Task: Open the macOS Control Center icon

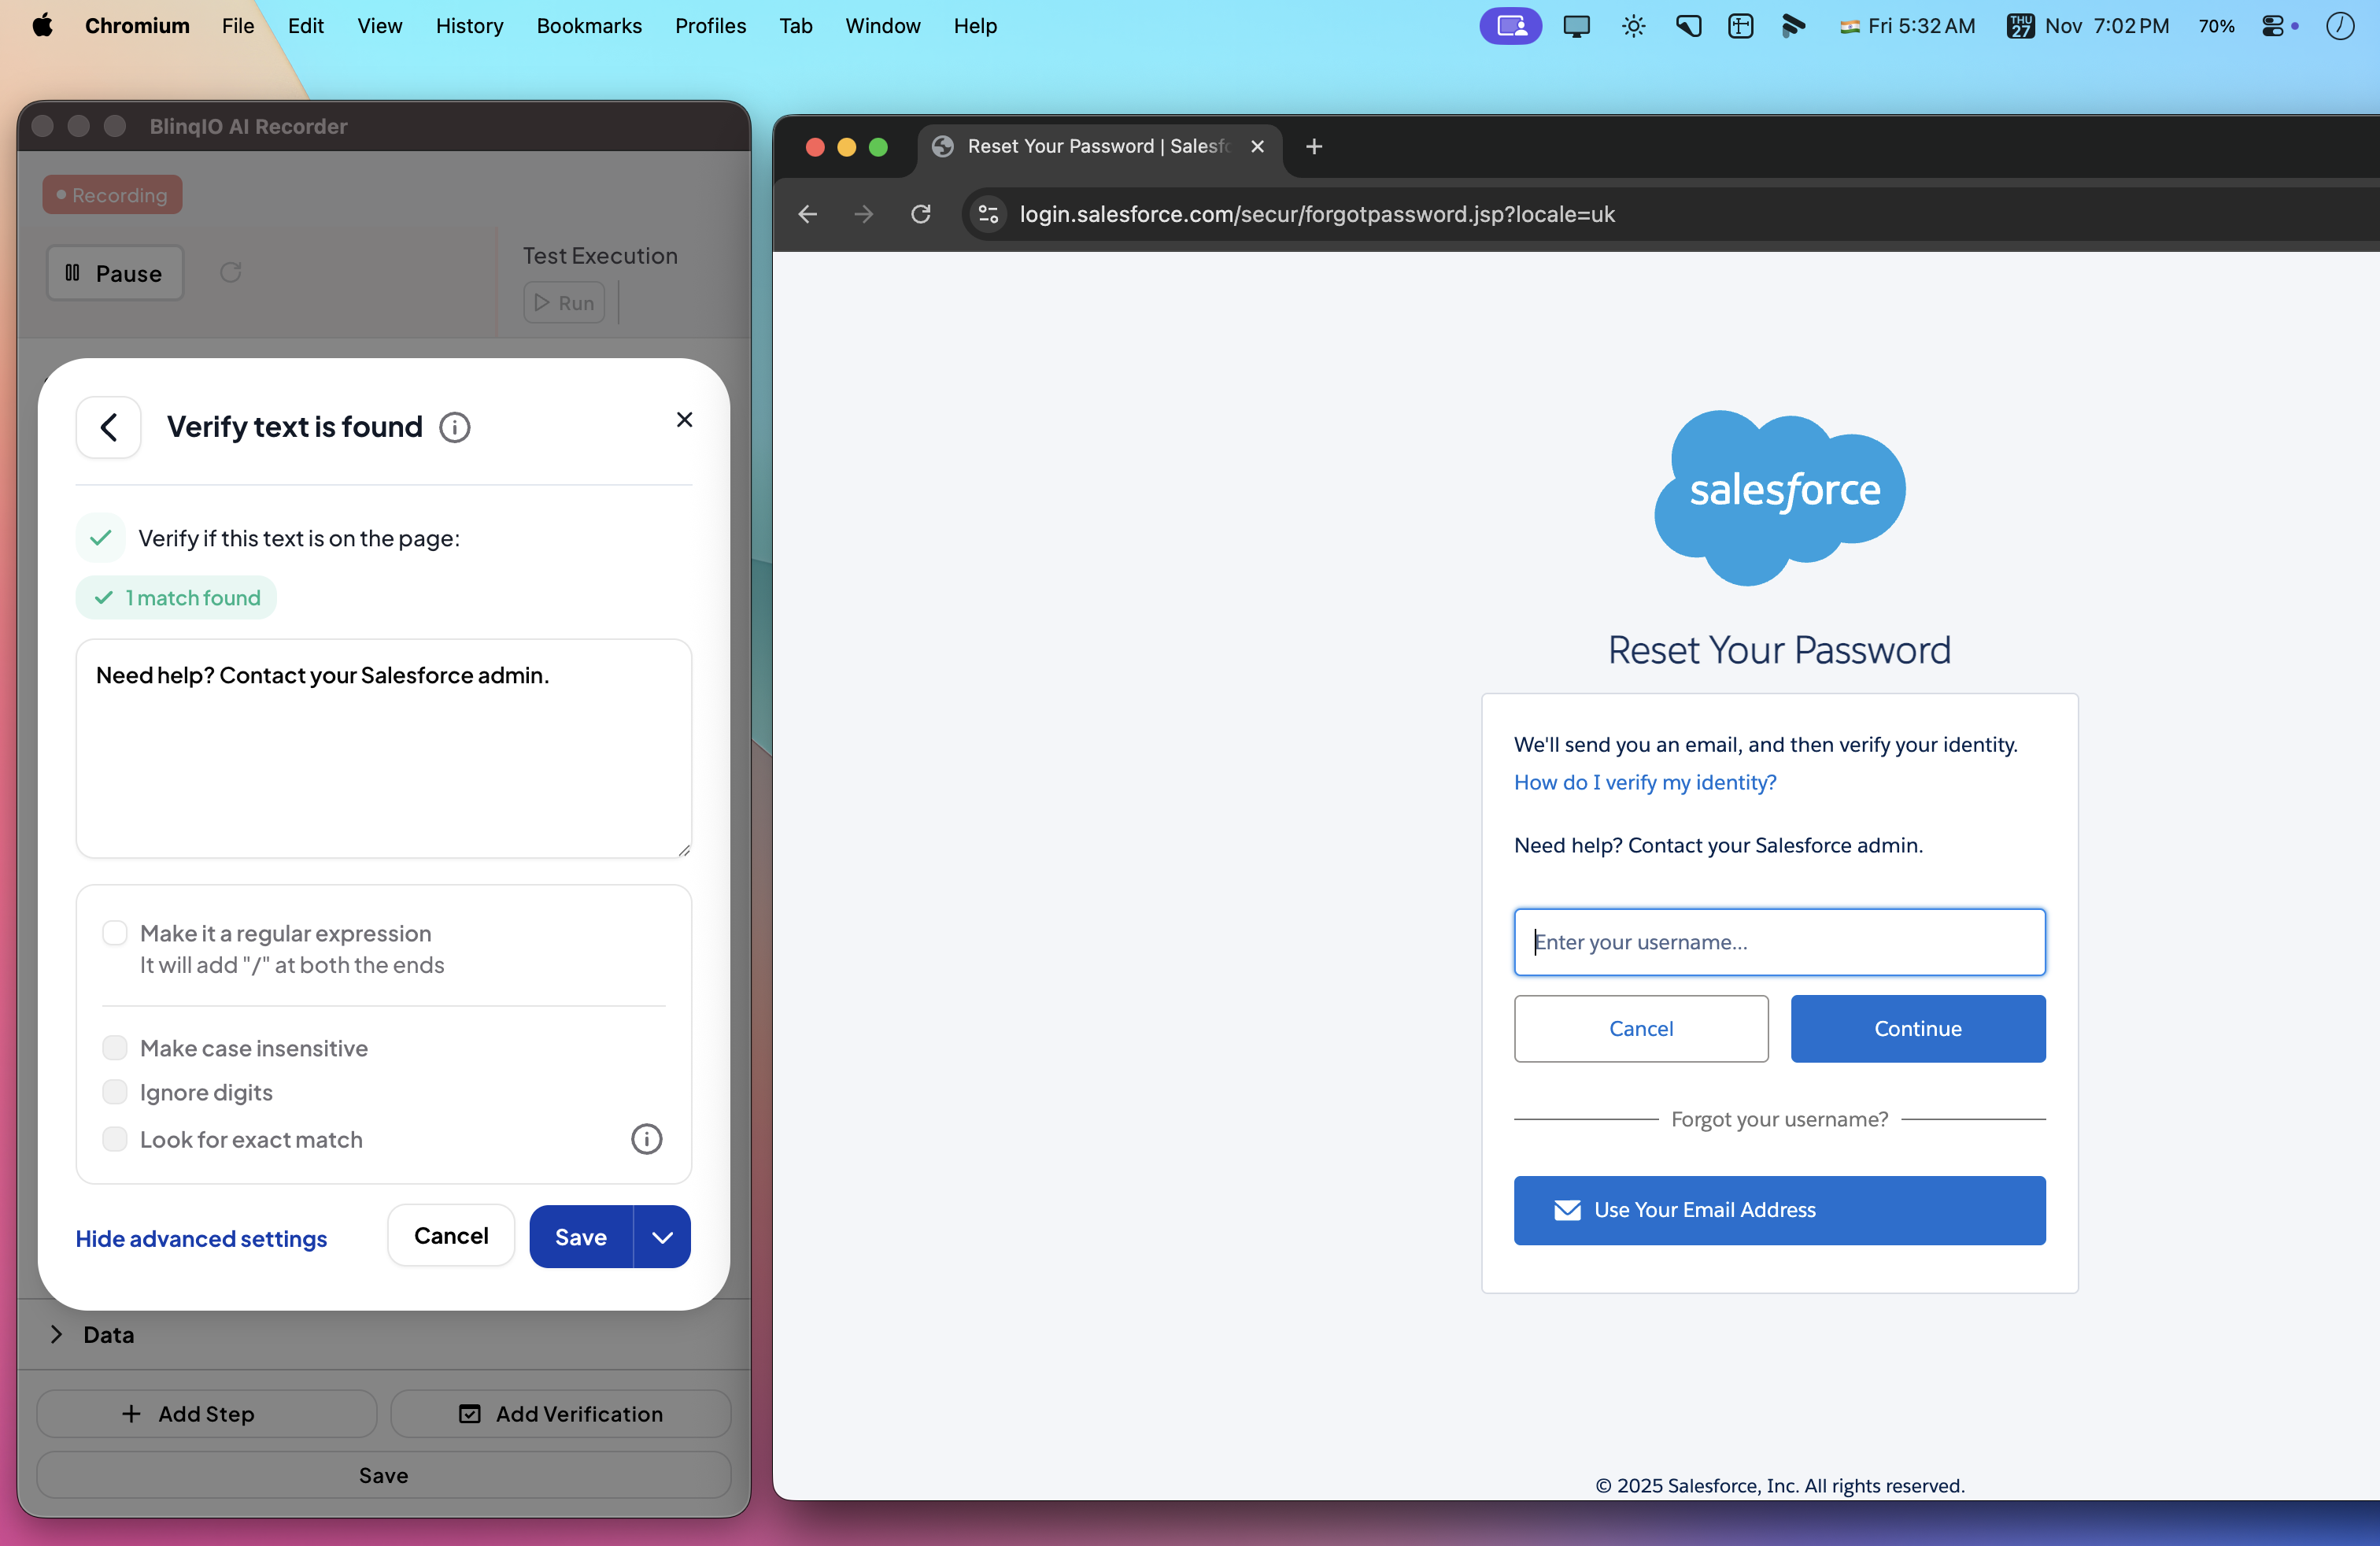Action: point(2272,26)
